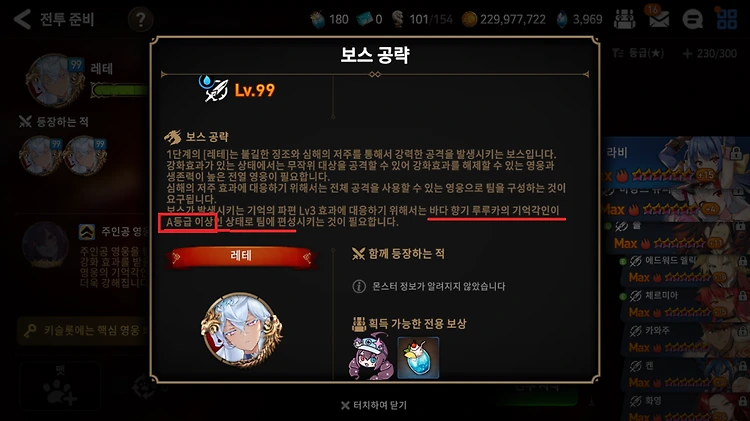Open the help question mark icon
This screenshot has height=421, width=750.
coord(140,20)
